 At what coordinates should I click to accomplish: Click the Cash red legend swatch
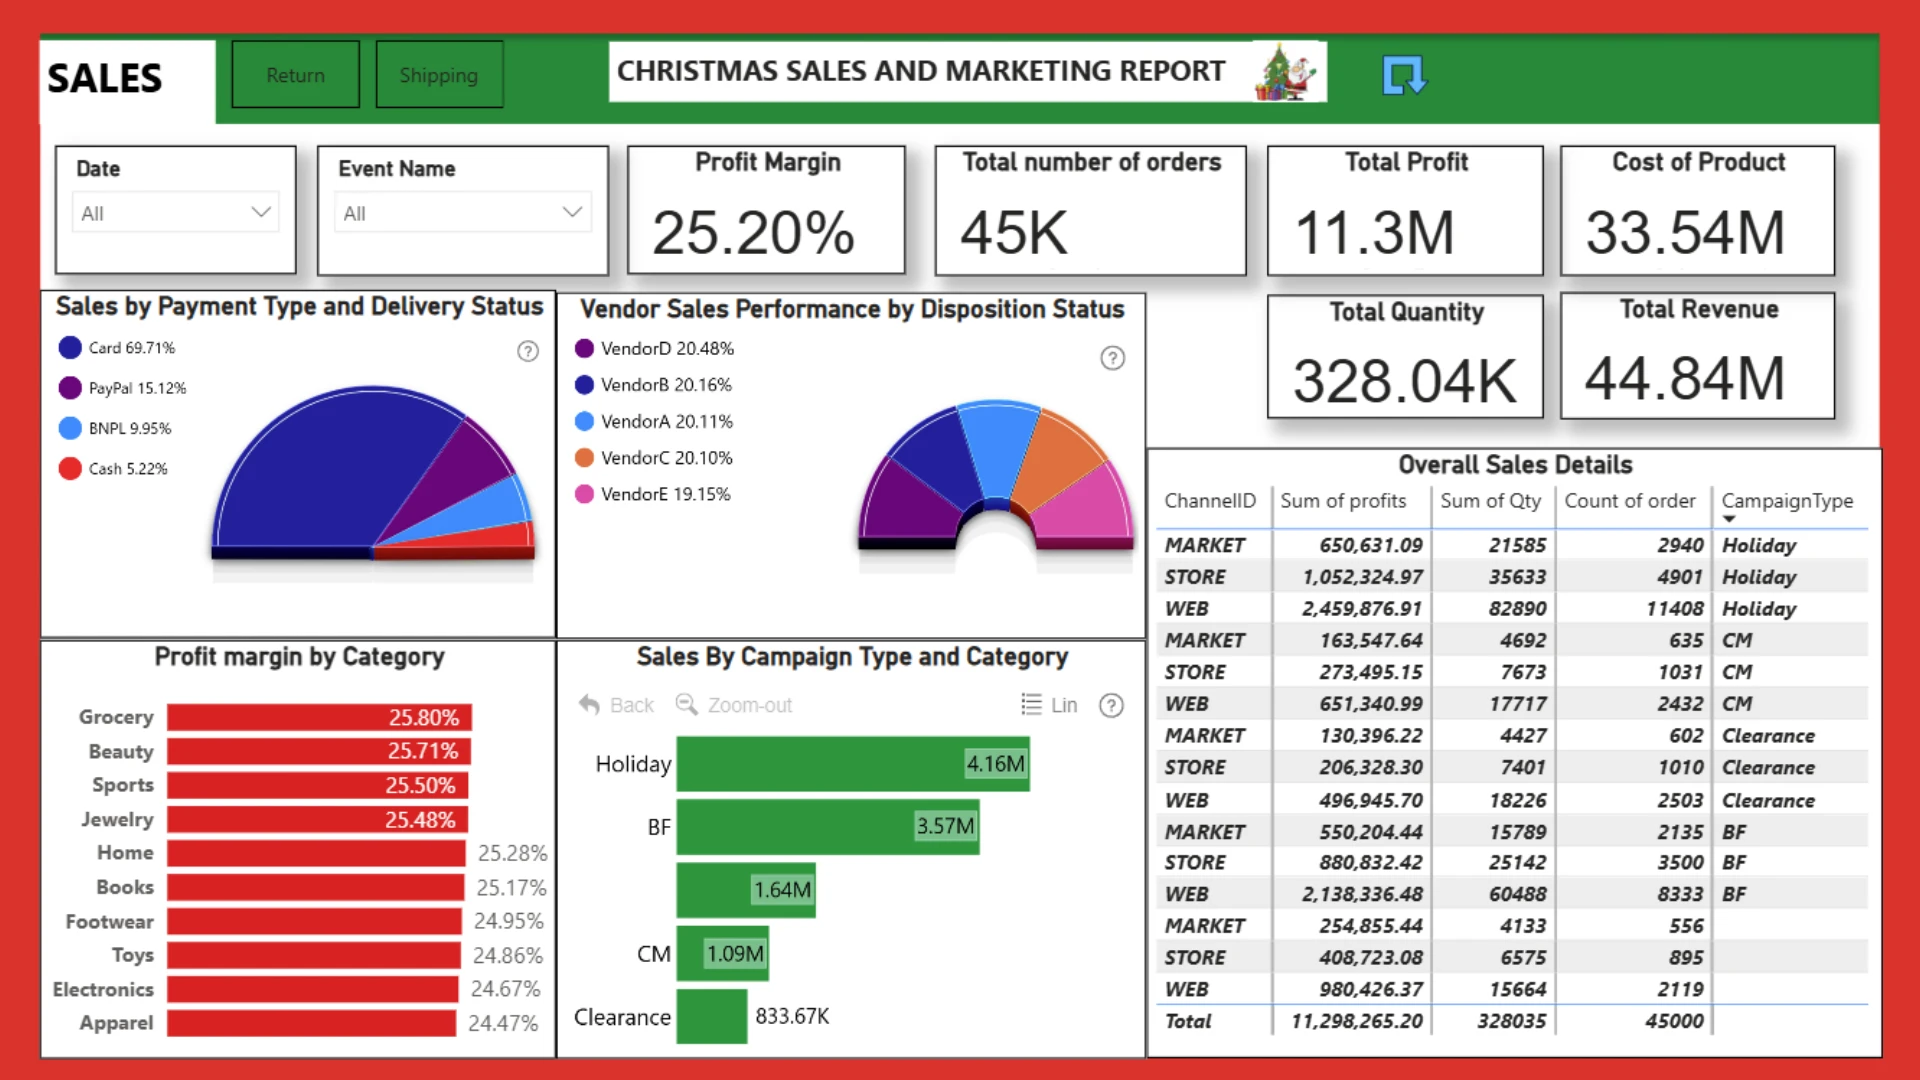pyautogui.click(x=70, y=468)
